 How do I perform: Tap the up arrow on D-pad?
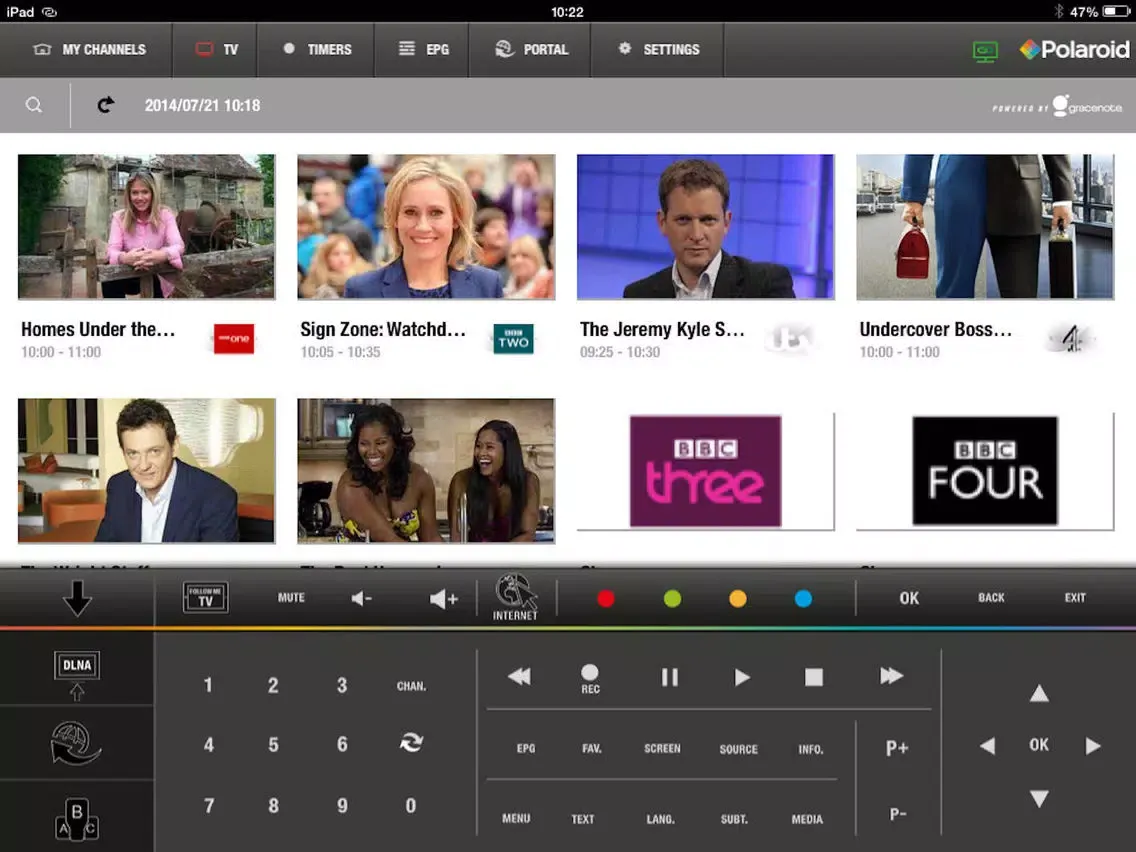tap(1039, 693)
